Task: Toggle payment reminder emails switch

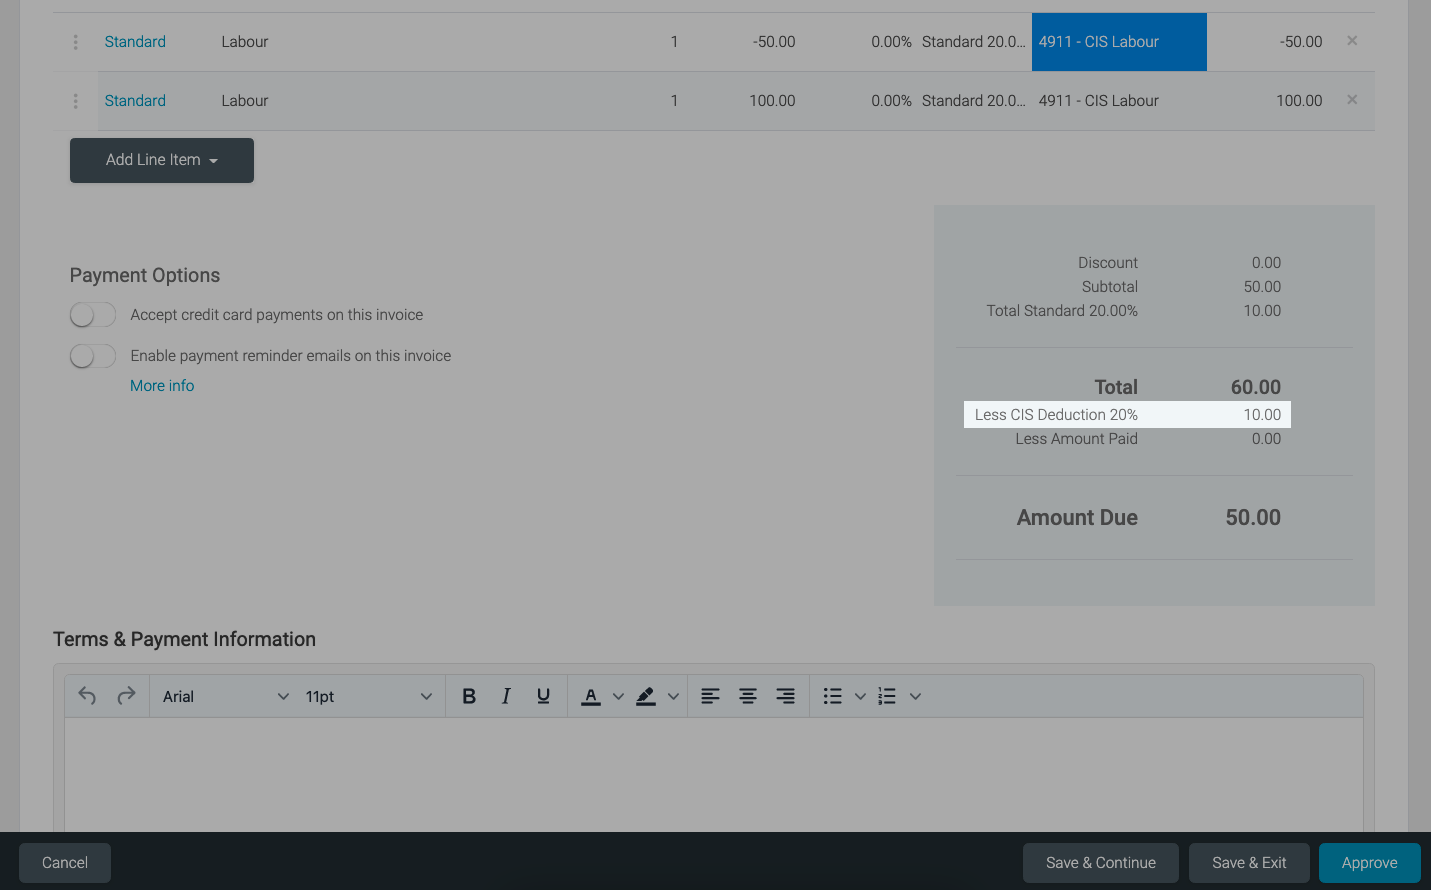Action: pos(93,356)
